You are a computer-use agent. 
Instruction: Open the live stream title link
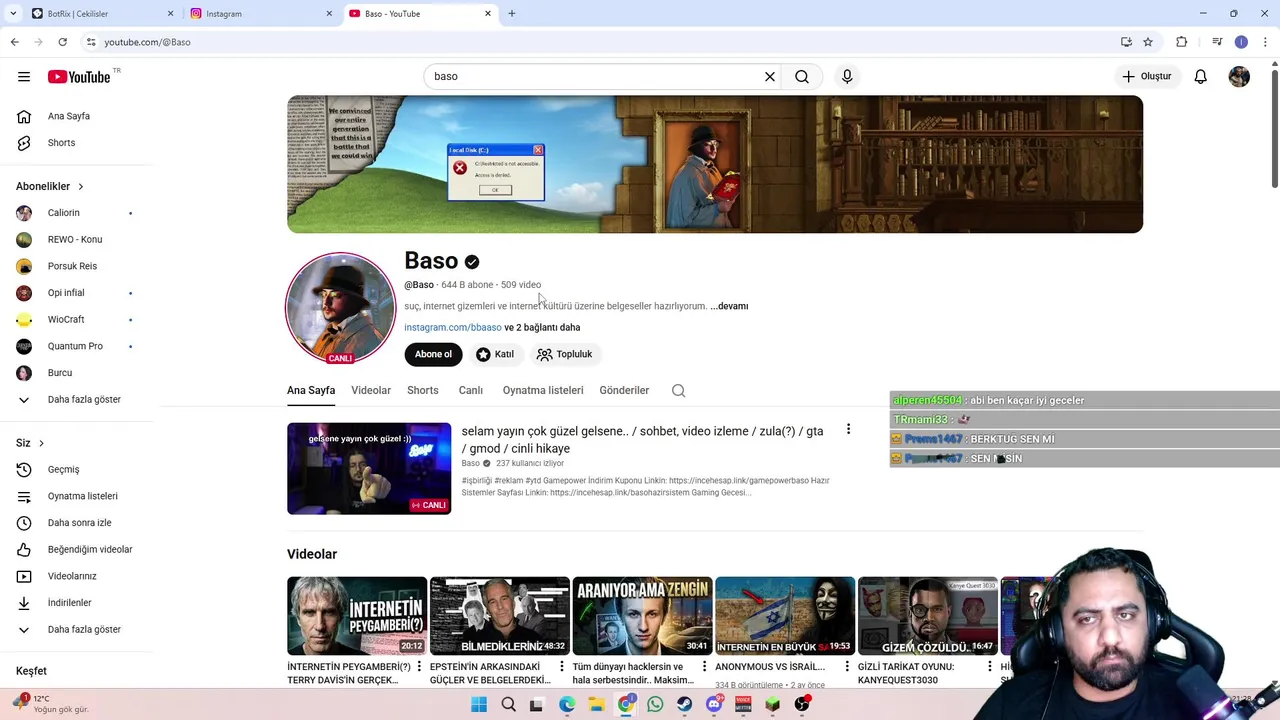pyautogui.click(x=642, y=440)
